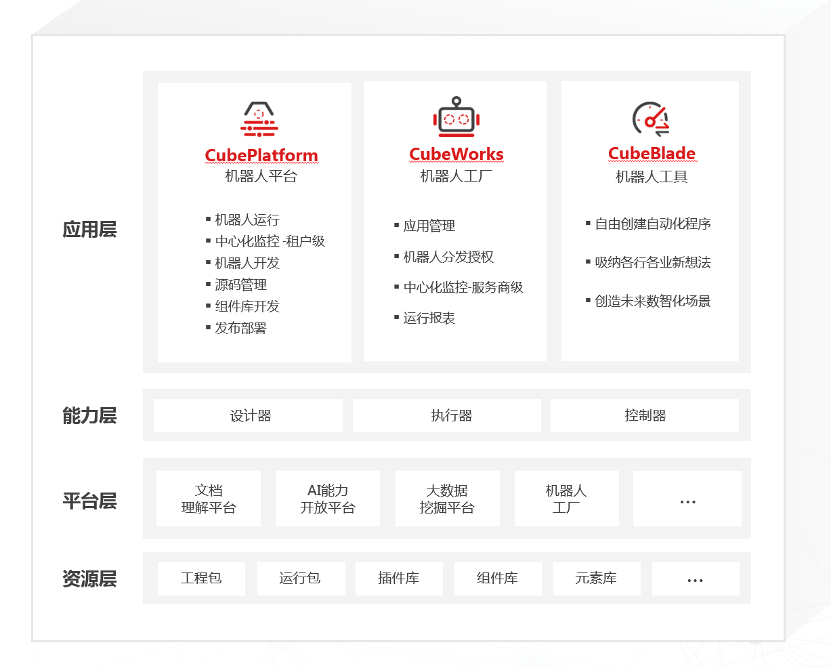Viewport: 832px width, 668px height.
Task: Click the AI能力开放平台 box
Action: coord(327,499)
